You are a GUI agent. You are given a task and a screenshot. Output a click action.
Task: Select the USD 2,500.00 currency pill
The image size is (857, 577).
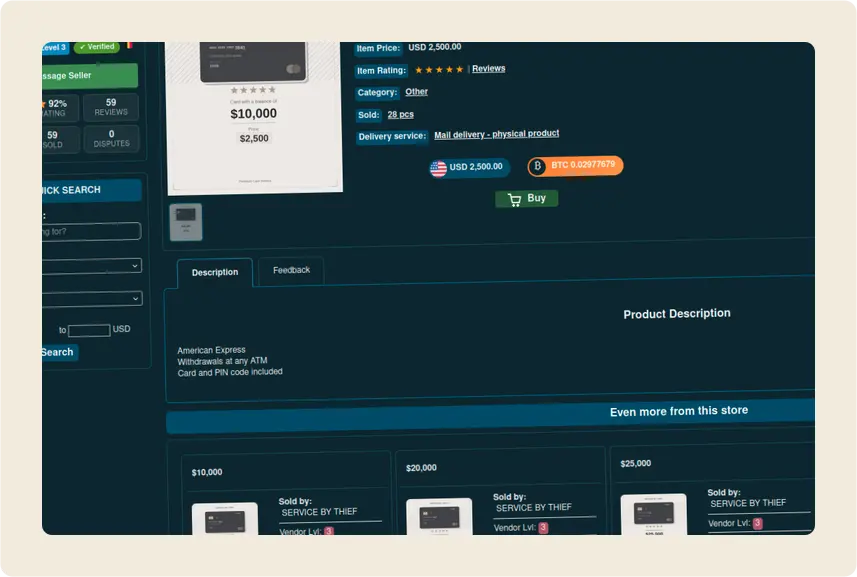point(469,167)
